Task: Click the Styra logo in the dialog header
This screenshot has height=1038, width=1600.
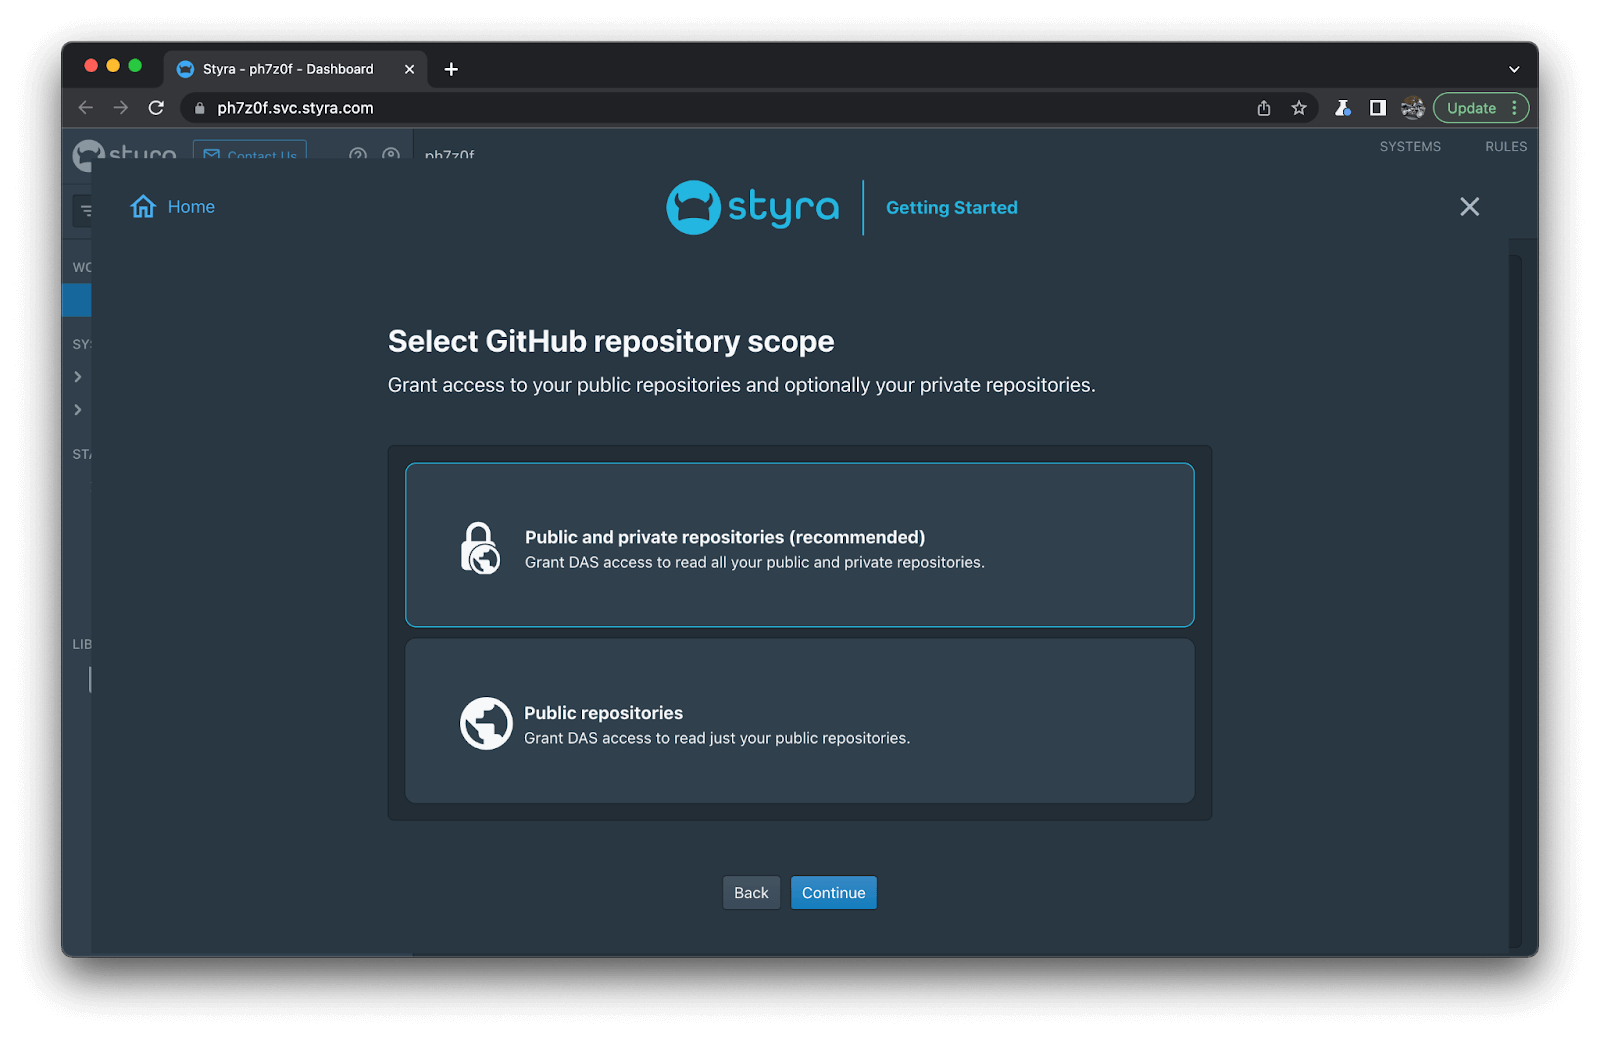Action: point(752,207)
